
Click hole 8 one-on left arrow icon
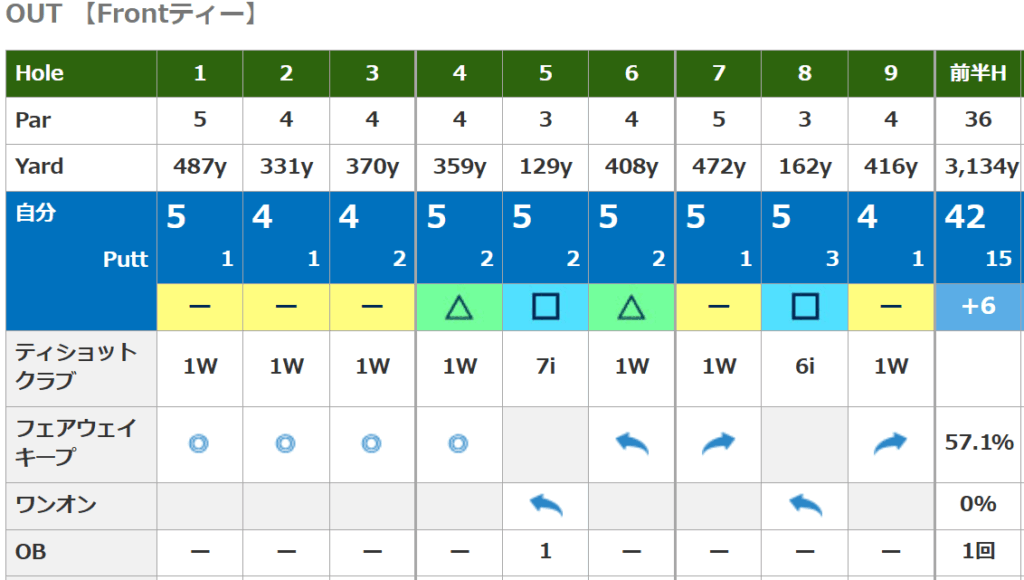click(805, 505)
